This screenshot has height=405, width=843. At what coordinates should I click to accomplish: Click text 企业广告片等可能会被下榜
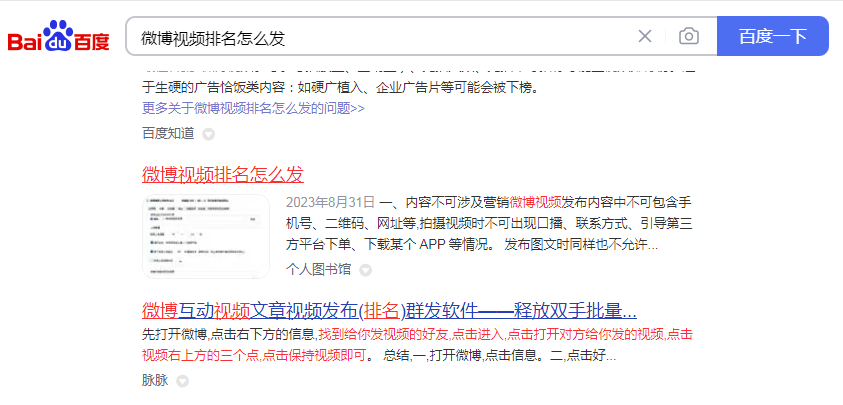pos(458,88)
